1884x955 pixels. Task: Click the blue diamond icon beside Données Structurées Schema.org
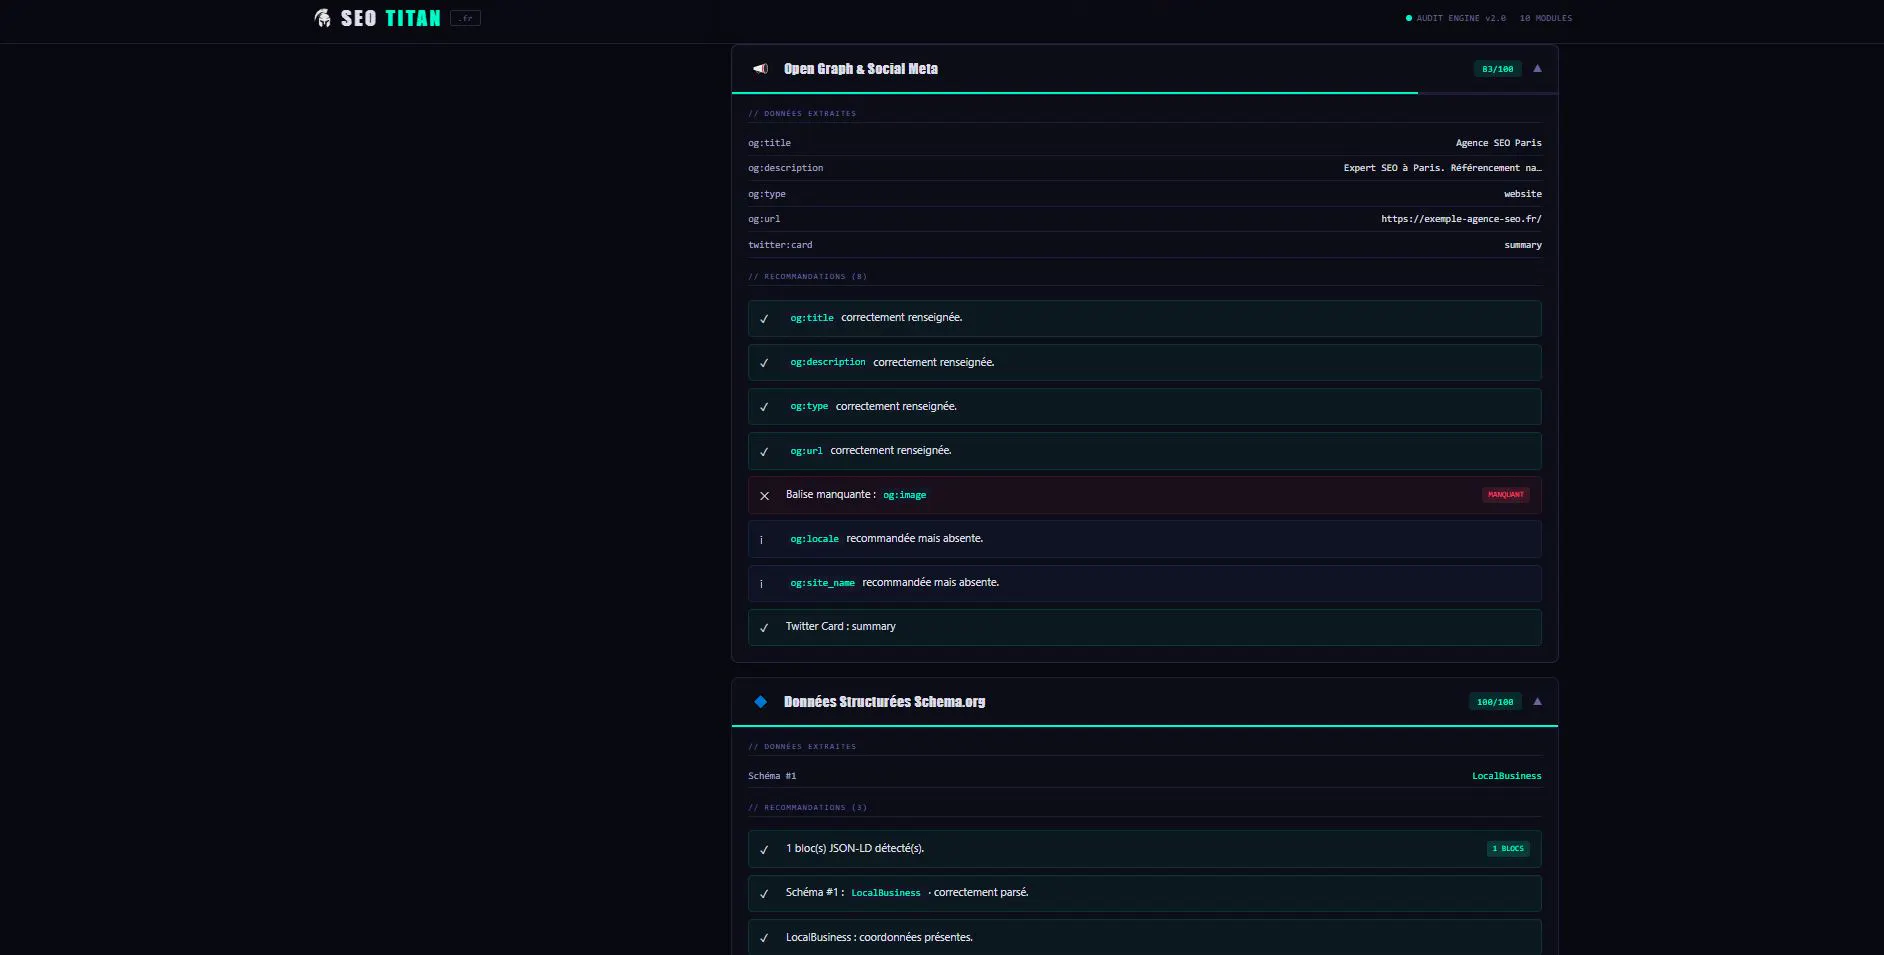tap(761, 702)
